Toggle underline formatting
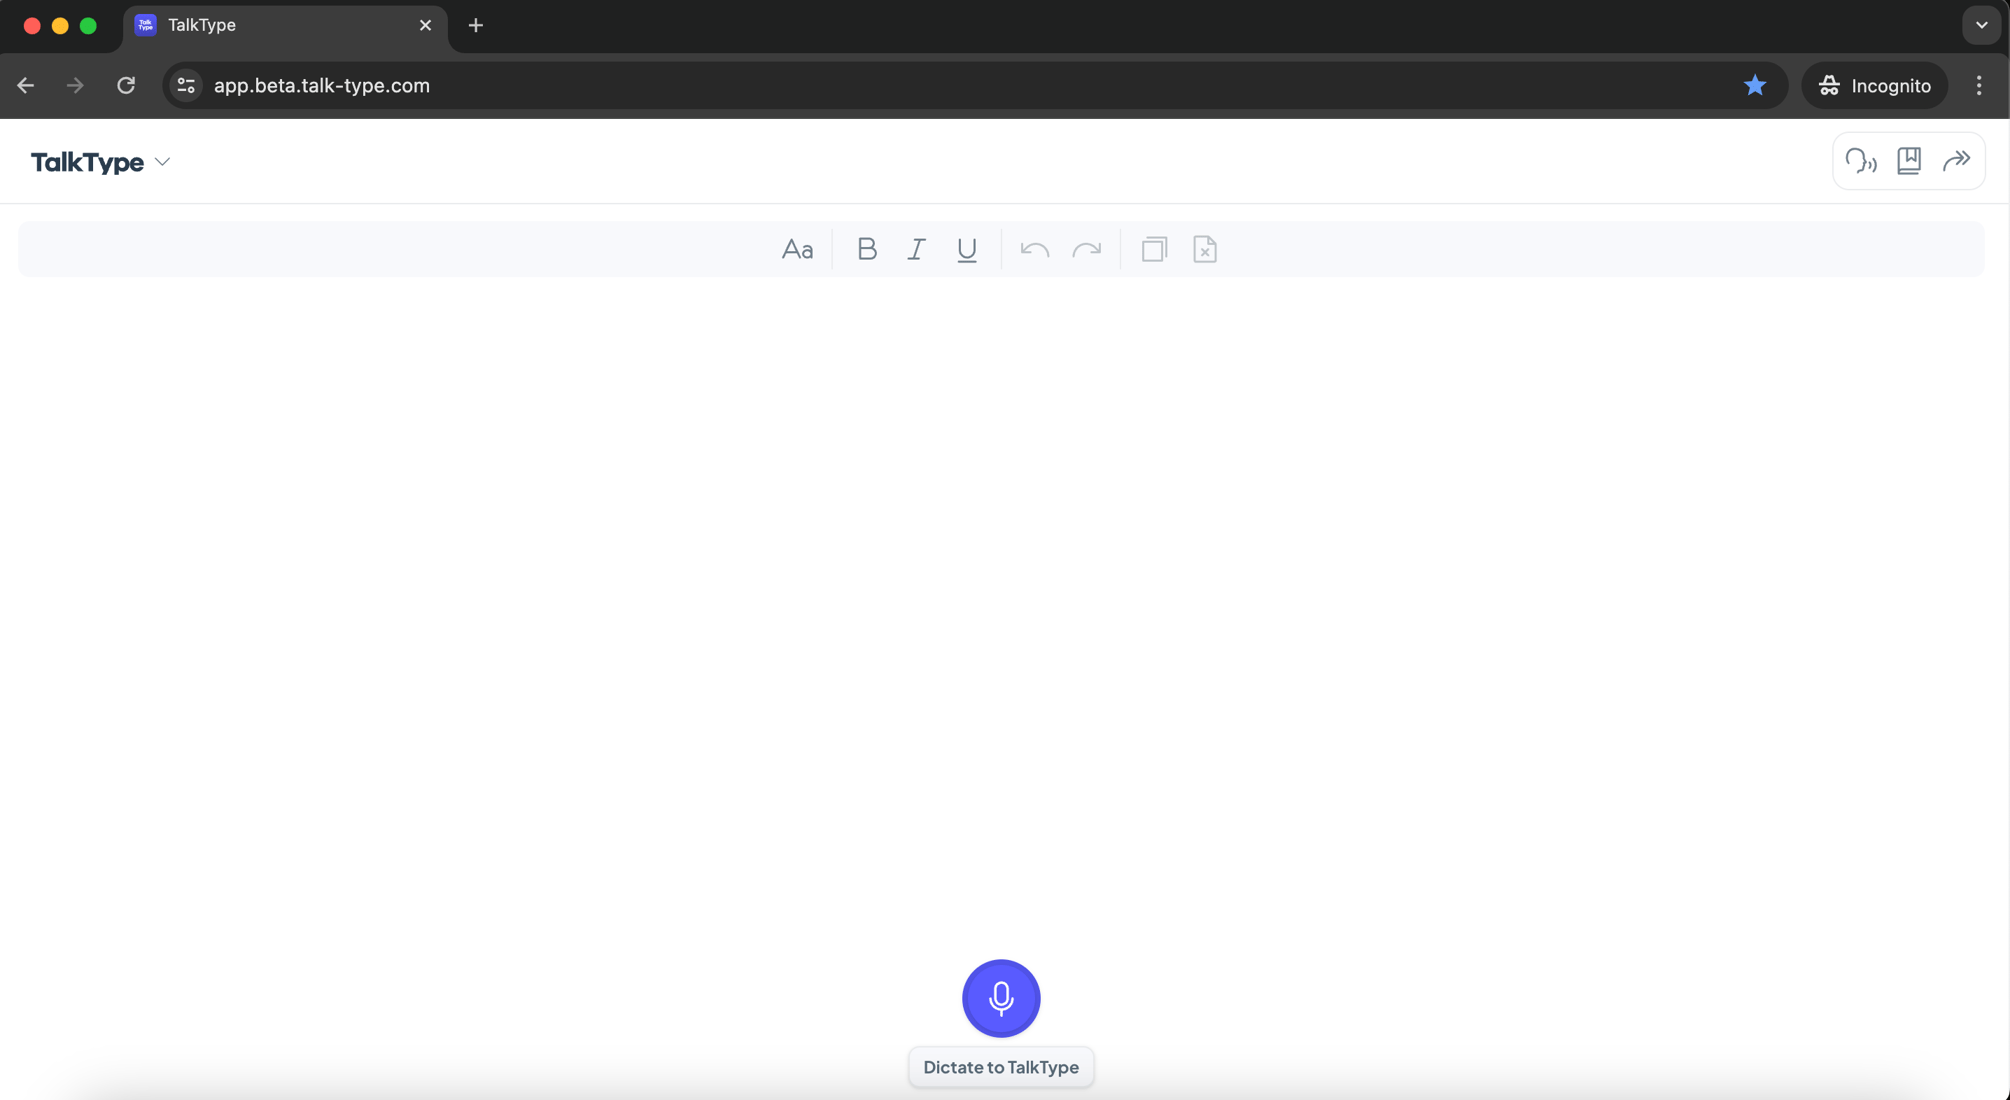This screenshot has width=2010, height=1100. point(966,249)
